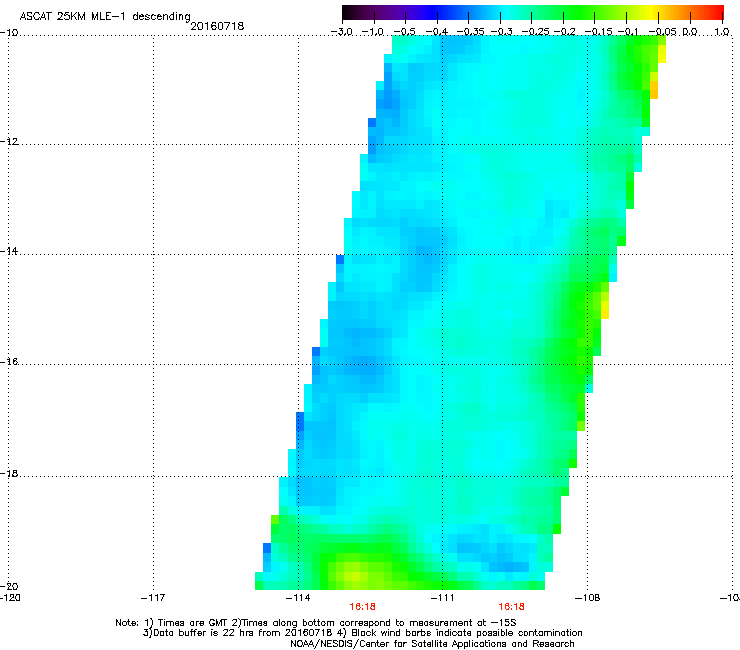The width and height of the screenshot is (740, 650).
Task: Select the yellow segment of the color bar
Action: (x=651, y=12)
